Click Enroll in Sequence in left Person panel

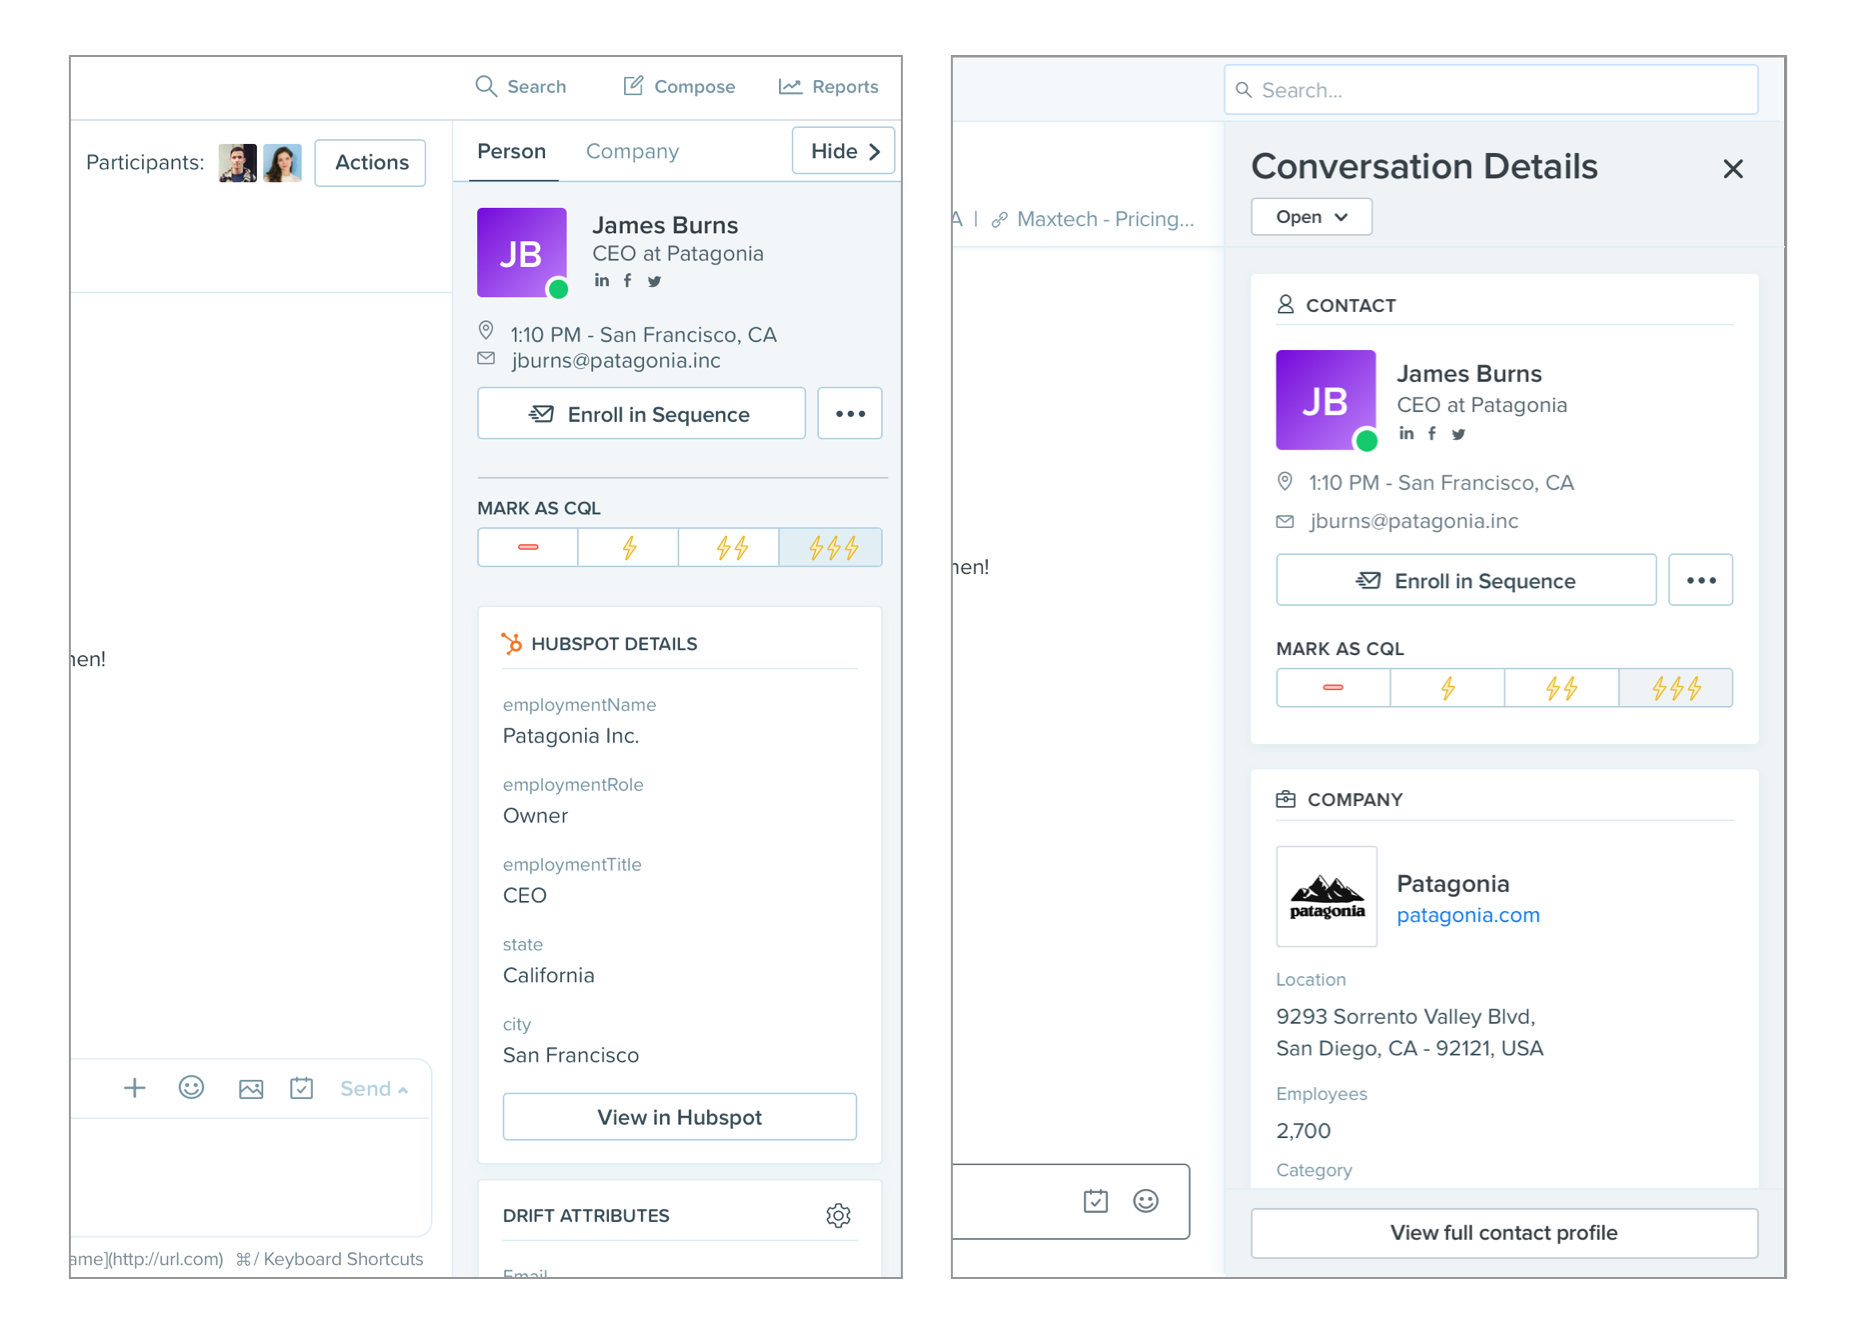coord(641,413)
